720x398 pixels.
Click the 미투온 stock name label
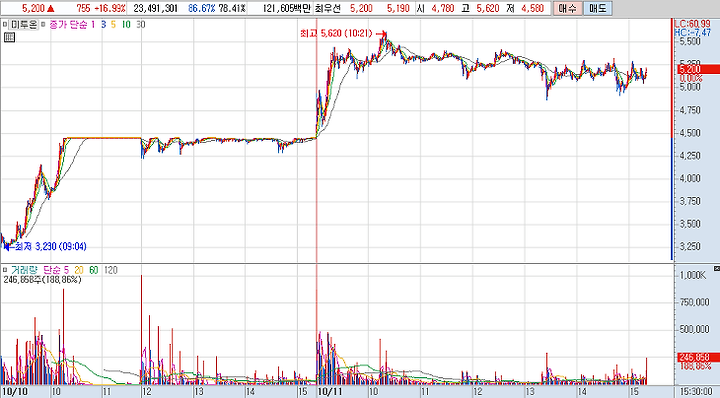point(23,25)
